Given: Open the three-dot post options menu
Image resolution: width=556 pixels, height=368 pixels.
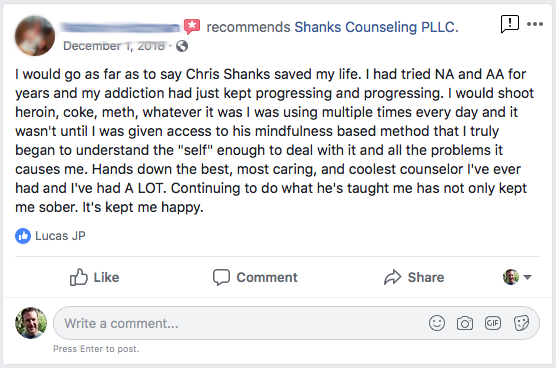Looking at the screenshot, I should point(535,24).
